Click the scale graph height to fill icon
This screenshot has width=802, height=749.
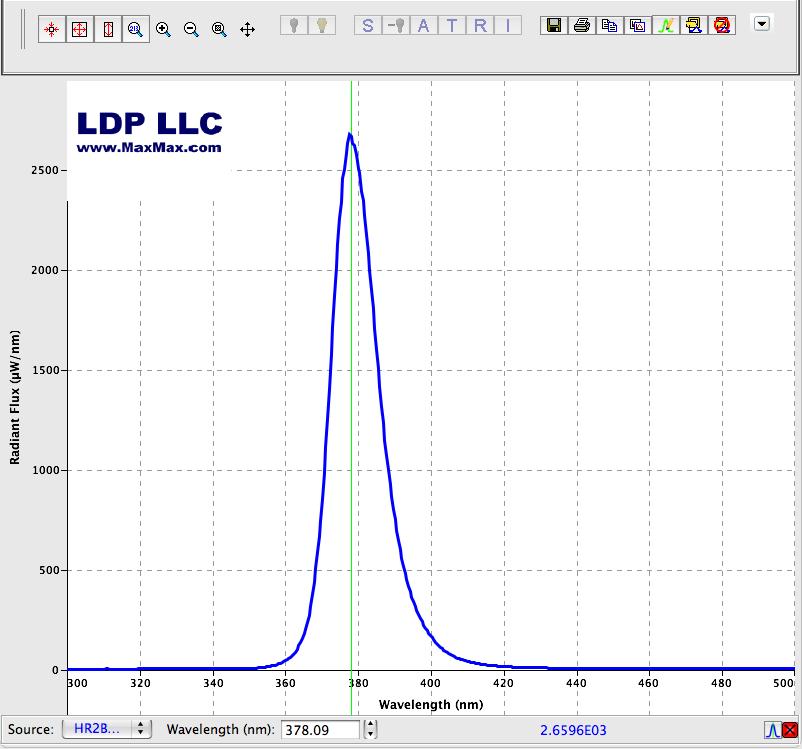pyautogui.click(x=108, y=29)
